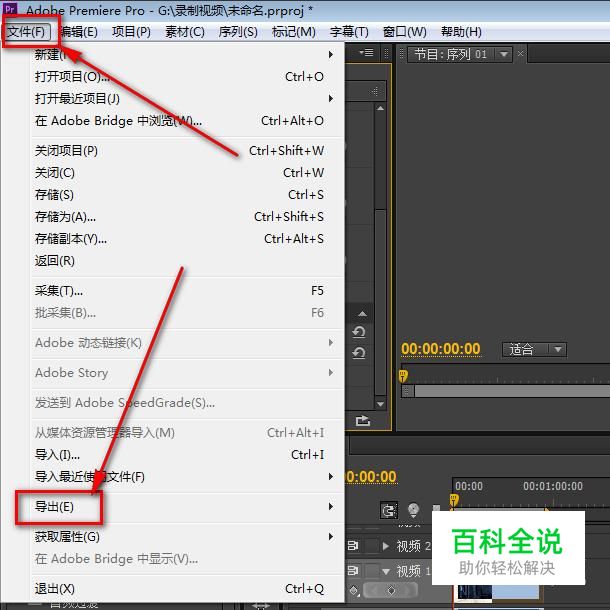
Task: Click the small up-triangle button in the left panel
Action: click(x=362, y=314)
